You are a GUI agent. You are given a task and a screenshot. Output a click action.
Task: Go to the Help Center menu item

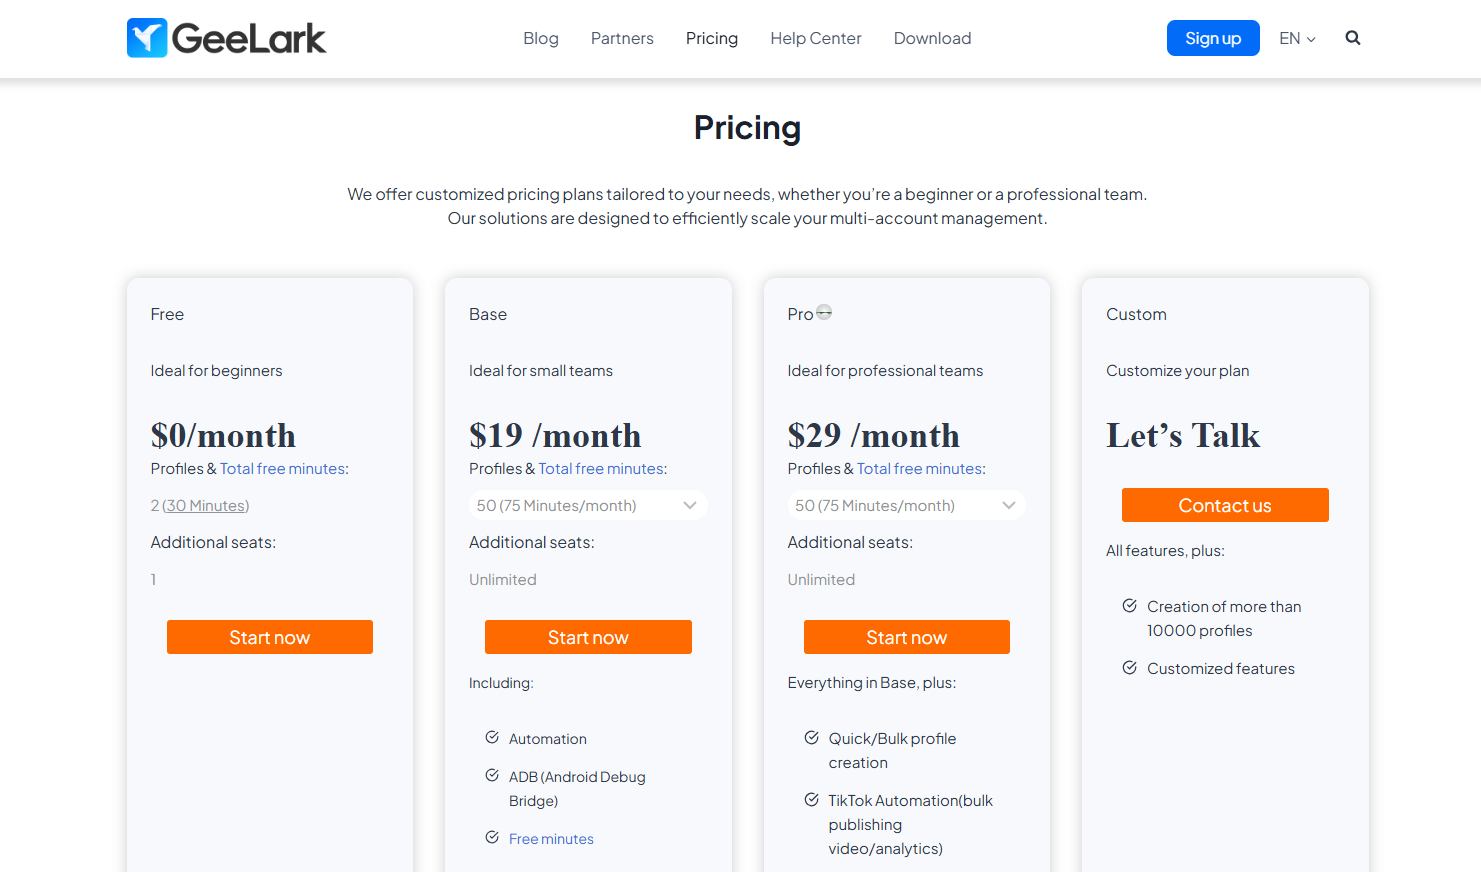click(x=816, y=38)
